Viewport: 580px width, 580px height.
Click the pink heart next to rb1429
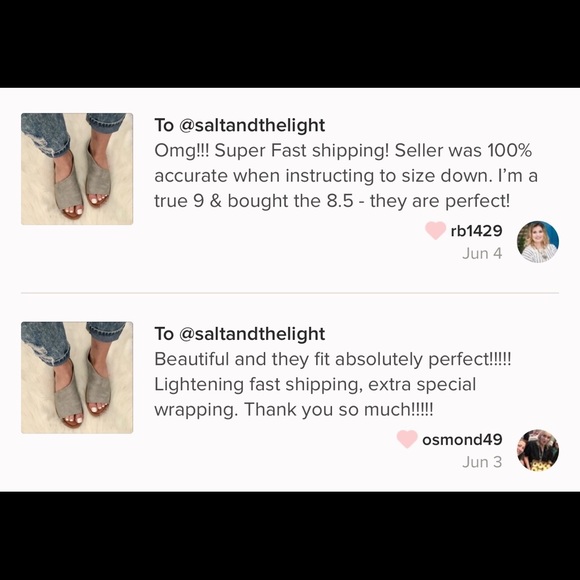click(435, 230)
